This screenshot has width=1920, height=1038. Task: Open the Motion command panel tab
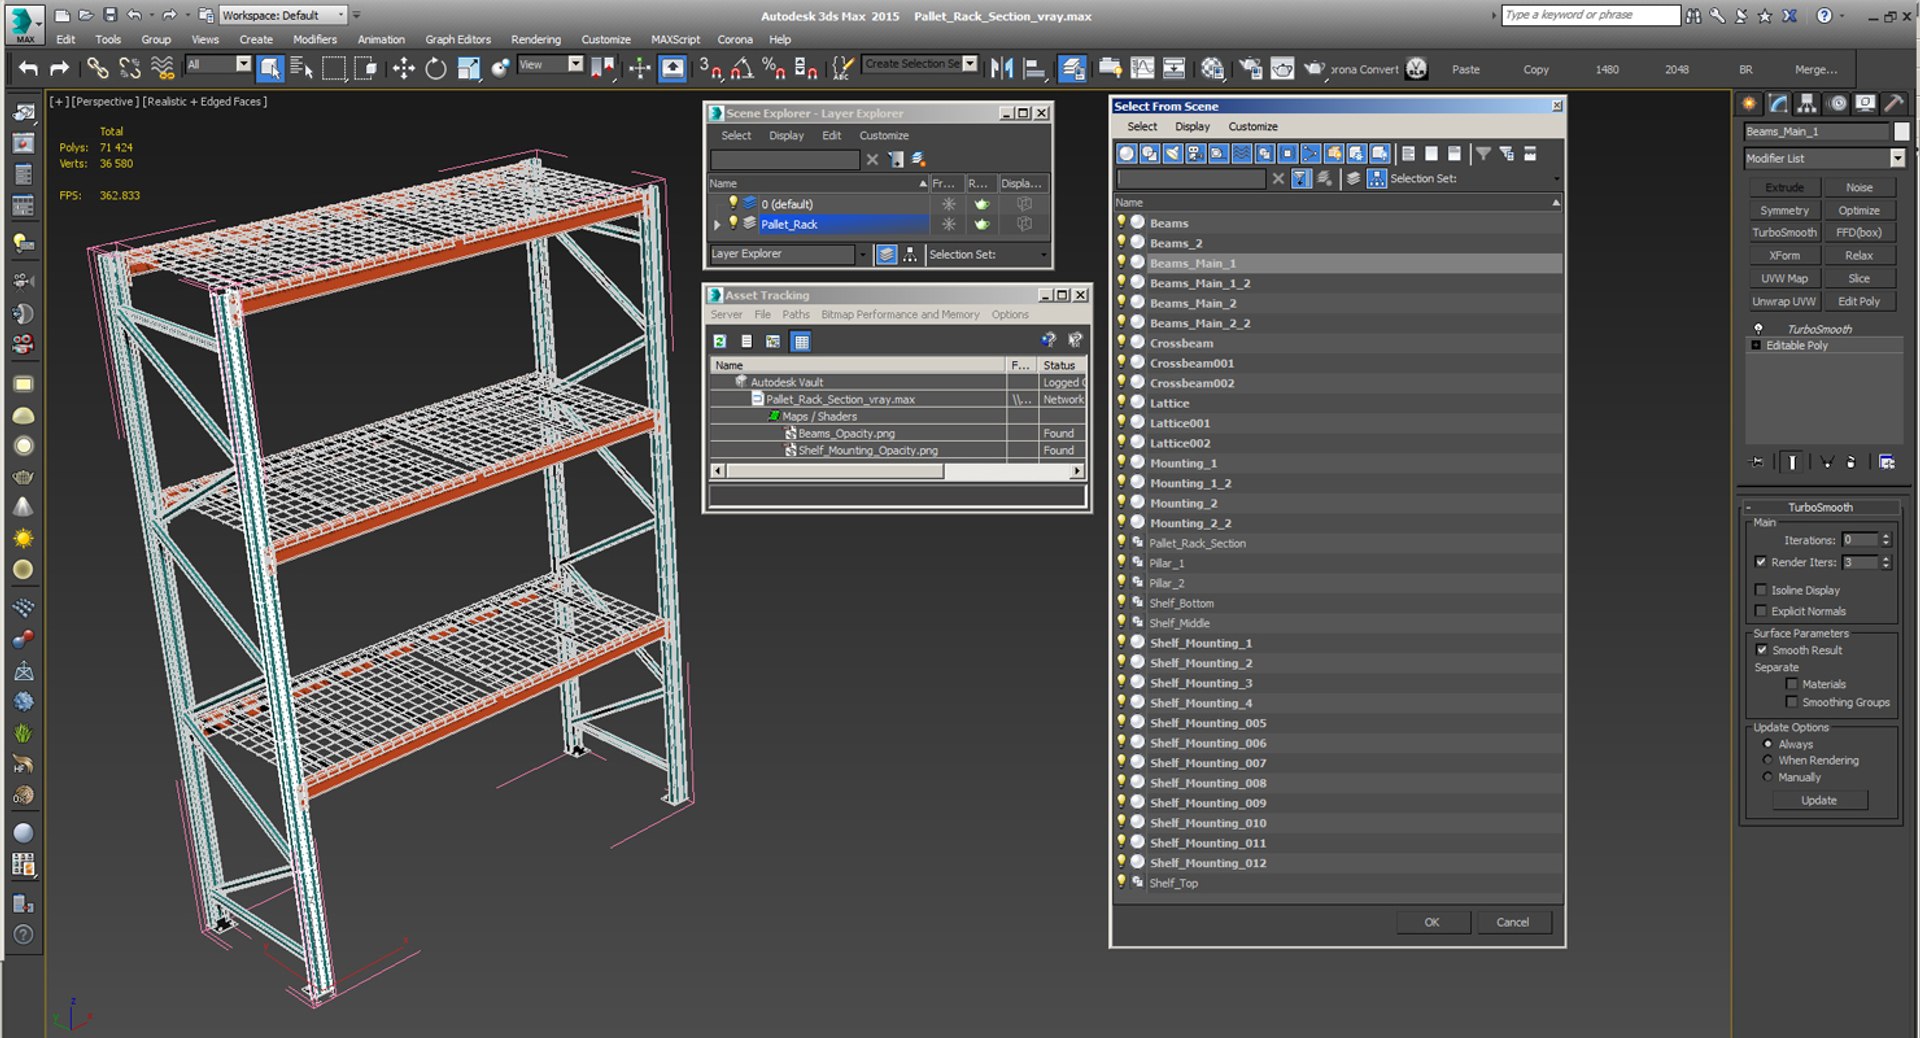point(1837,103)
